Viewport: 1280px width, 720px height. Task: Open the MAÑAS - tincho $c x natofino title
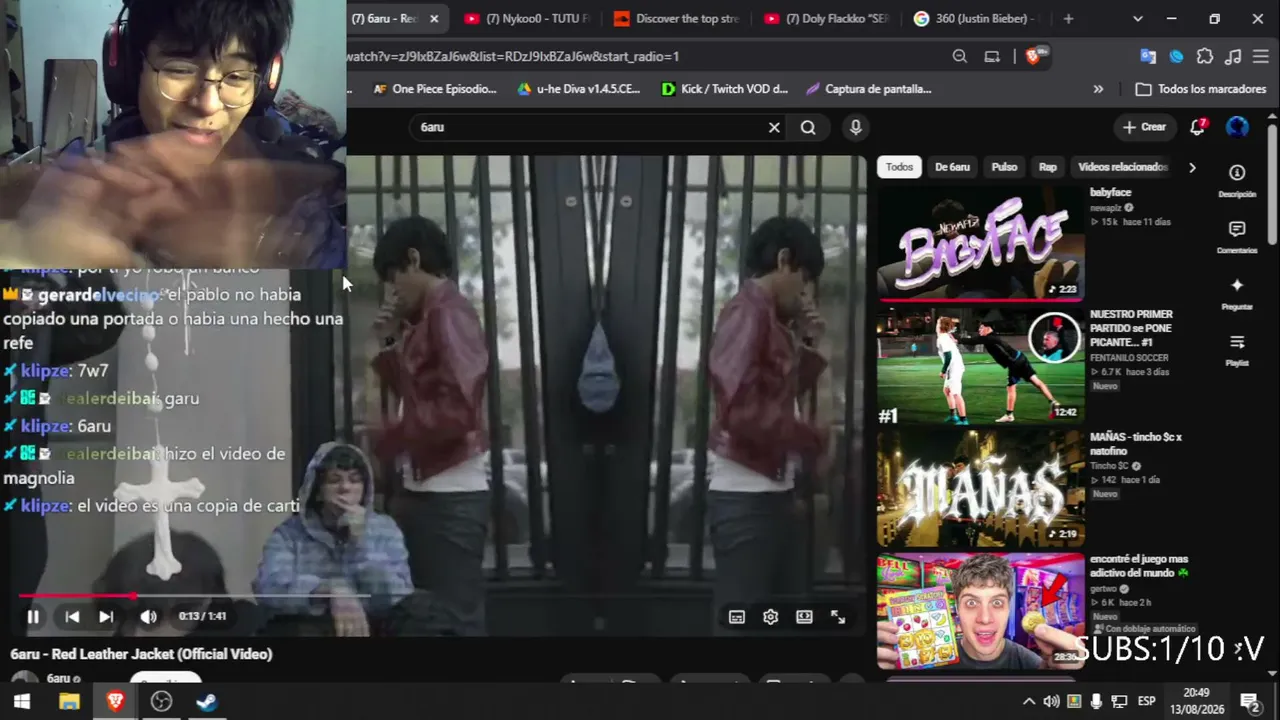coord(1136,444)
